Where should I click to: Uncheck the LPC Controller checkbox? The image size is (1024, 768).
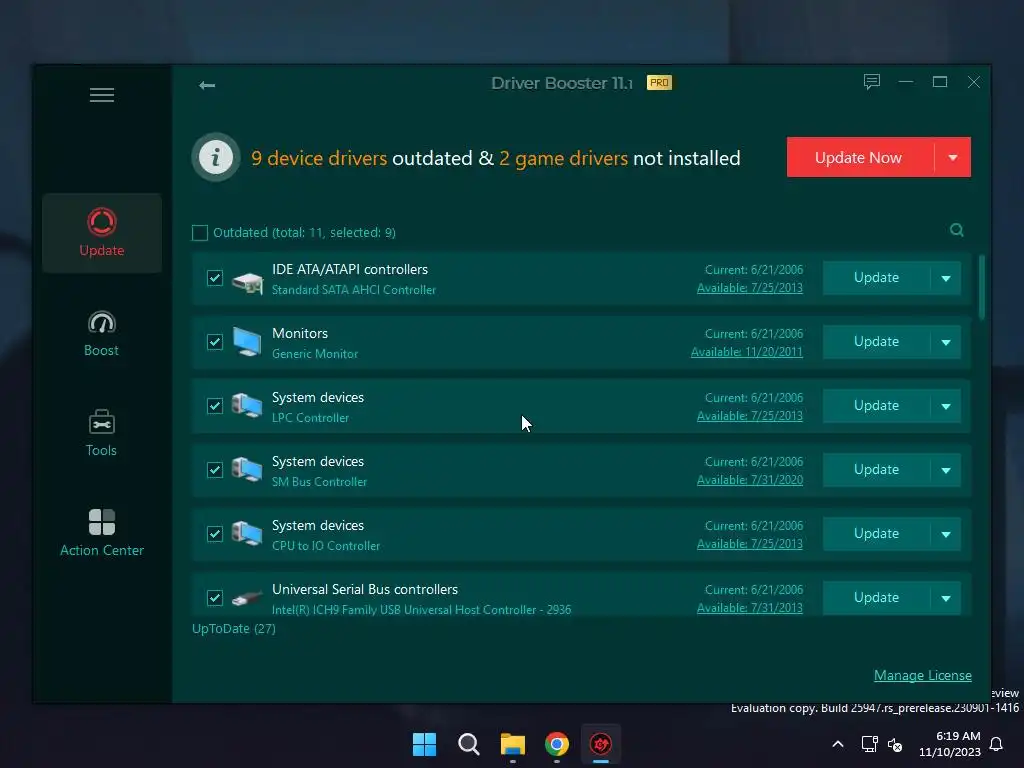point(215,406)
